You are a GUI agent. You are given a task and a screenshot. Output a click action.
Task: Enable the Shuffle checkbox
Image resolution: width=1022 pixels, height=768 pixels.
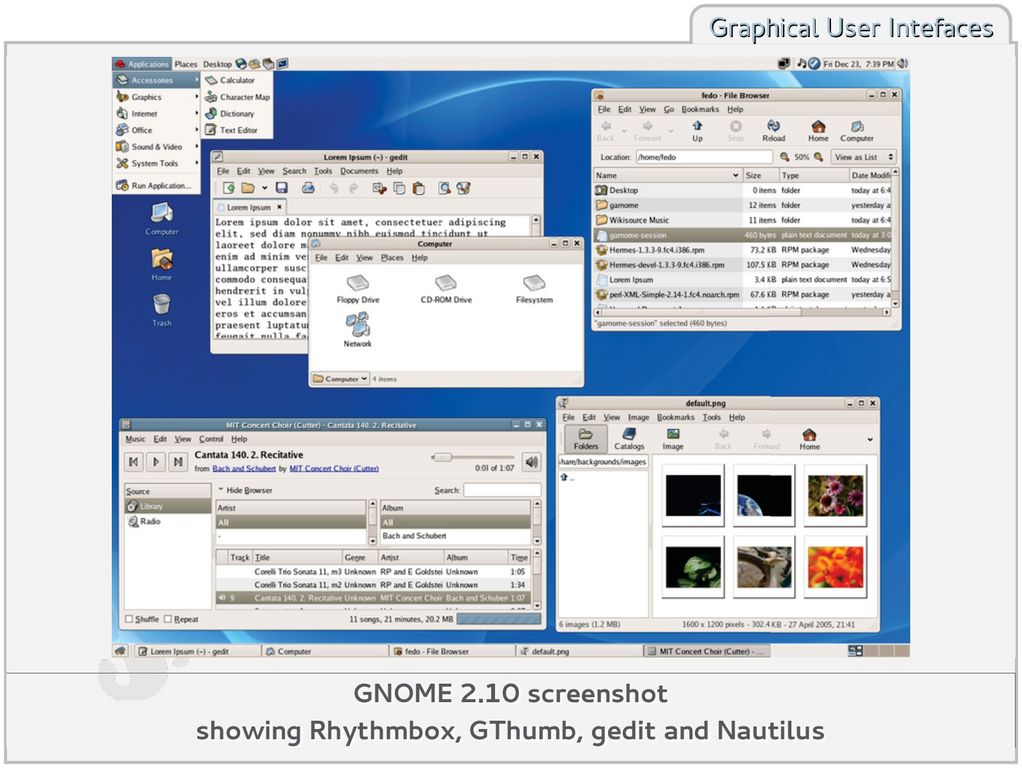(129, 619)
